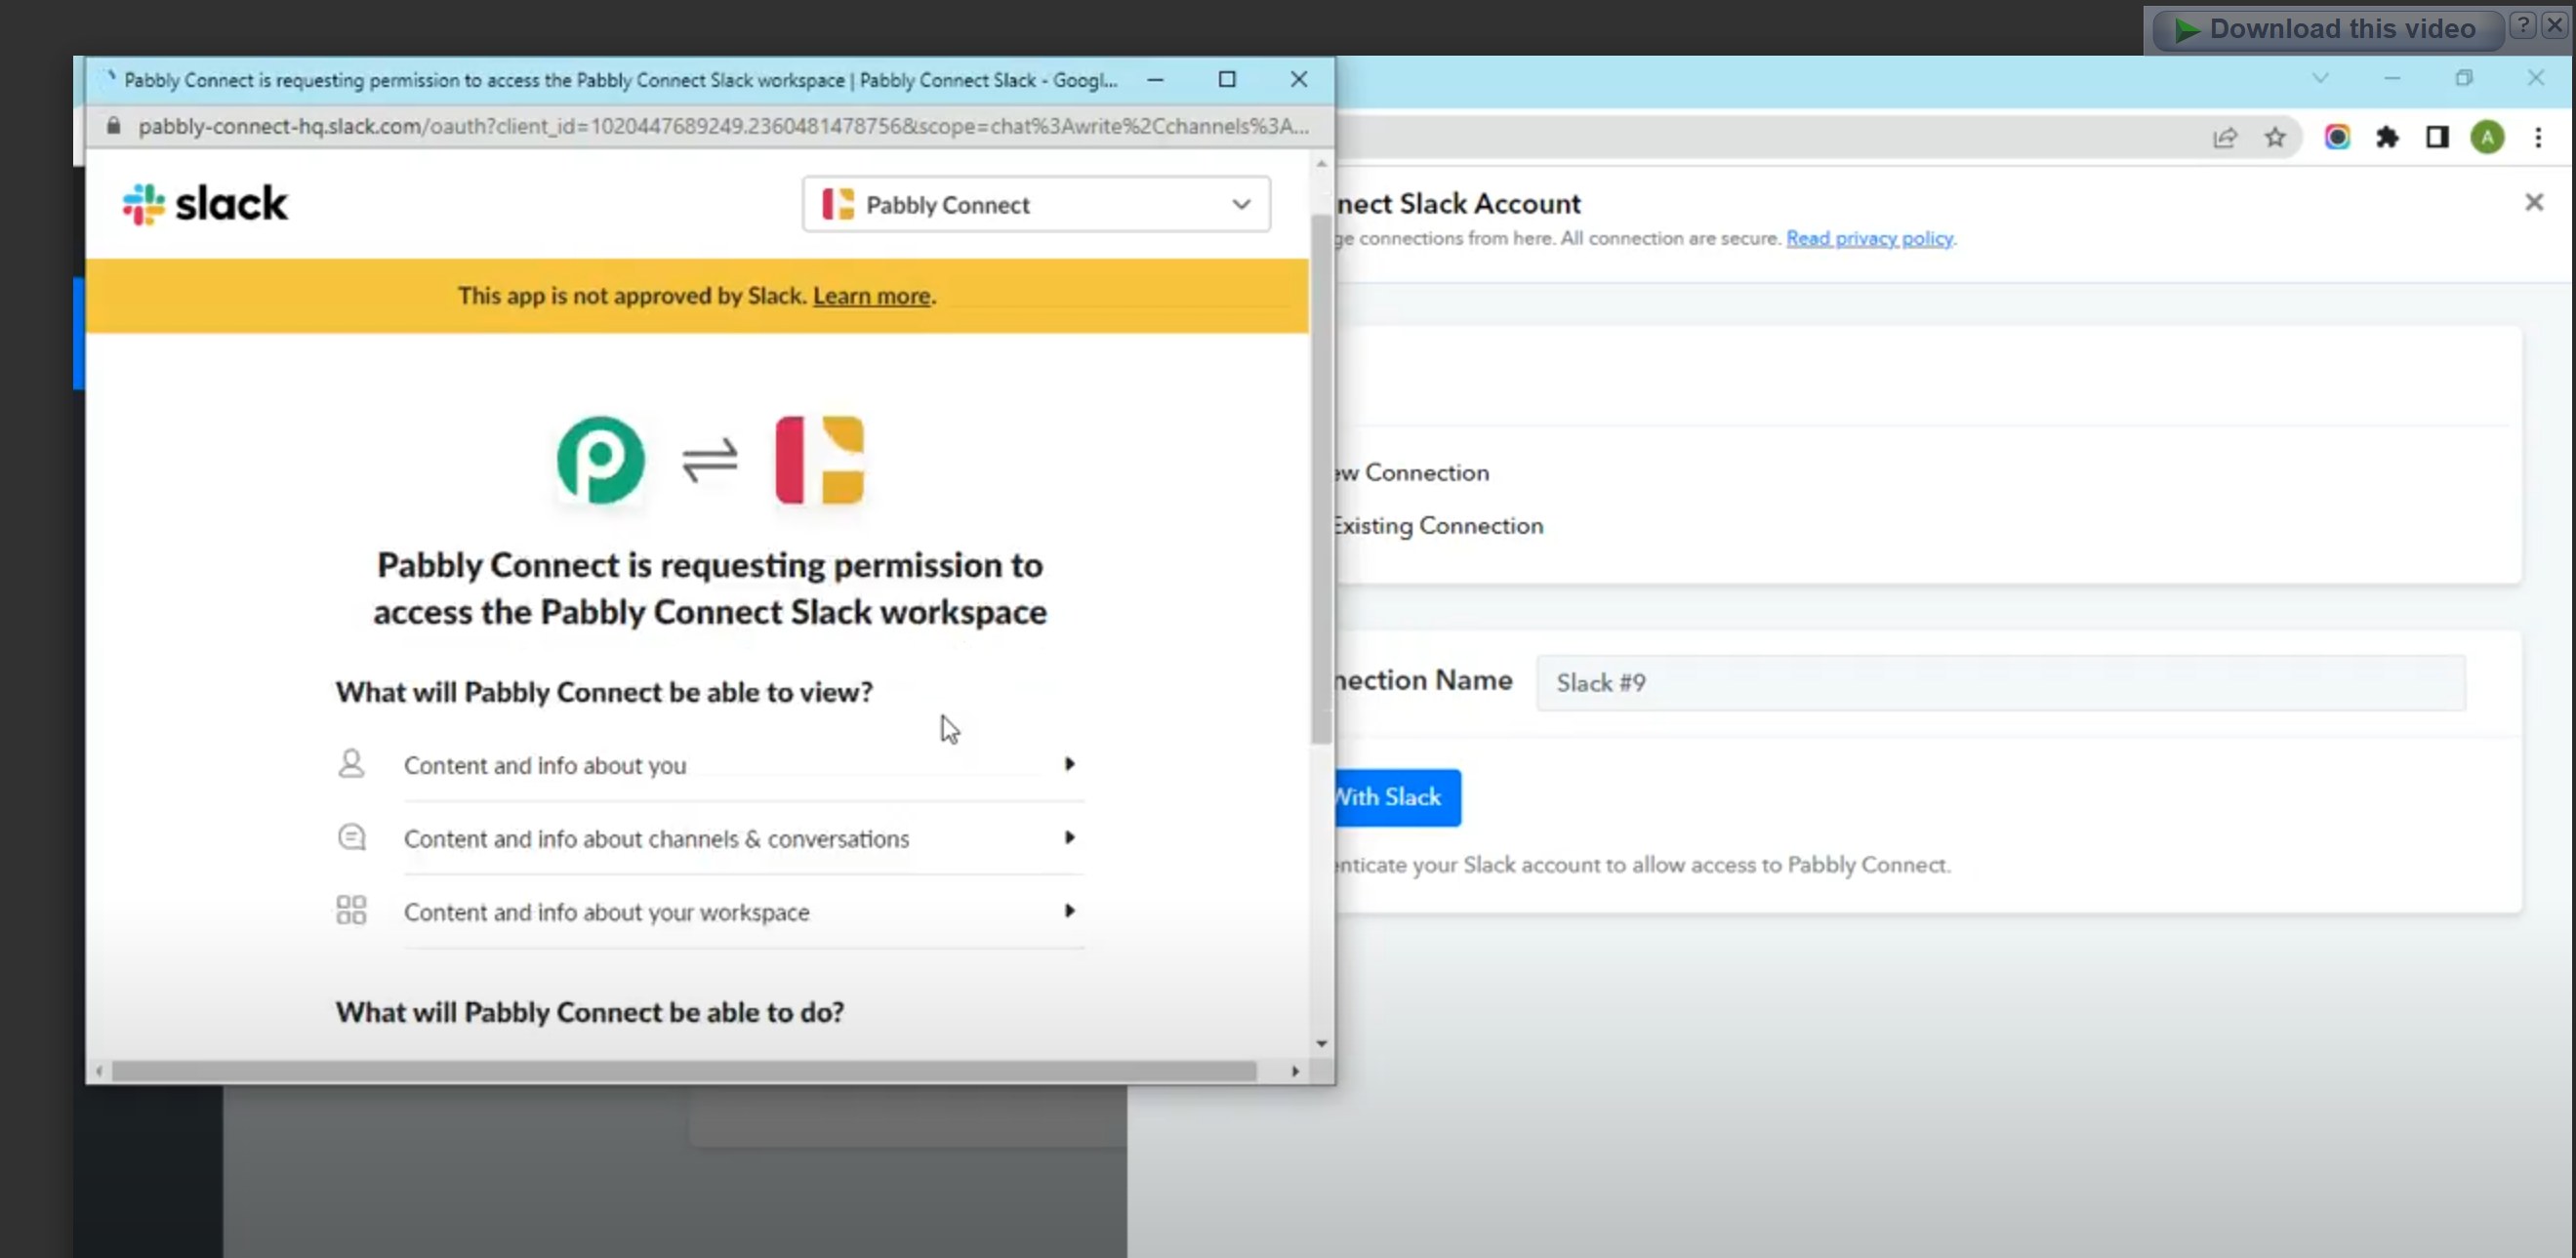Open the browser extensions puzzle icon
This screenshot has width=2576, height=1258.
pyautogui.click(x=2387, y=138)
